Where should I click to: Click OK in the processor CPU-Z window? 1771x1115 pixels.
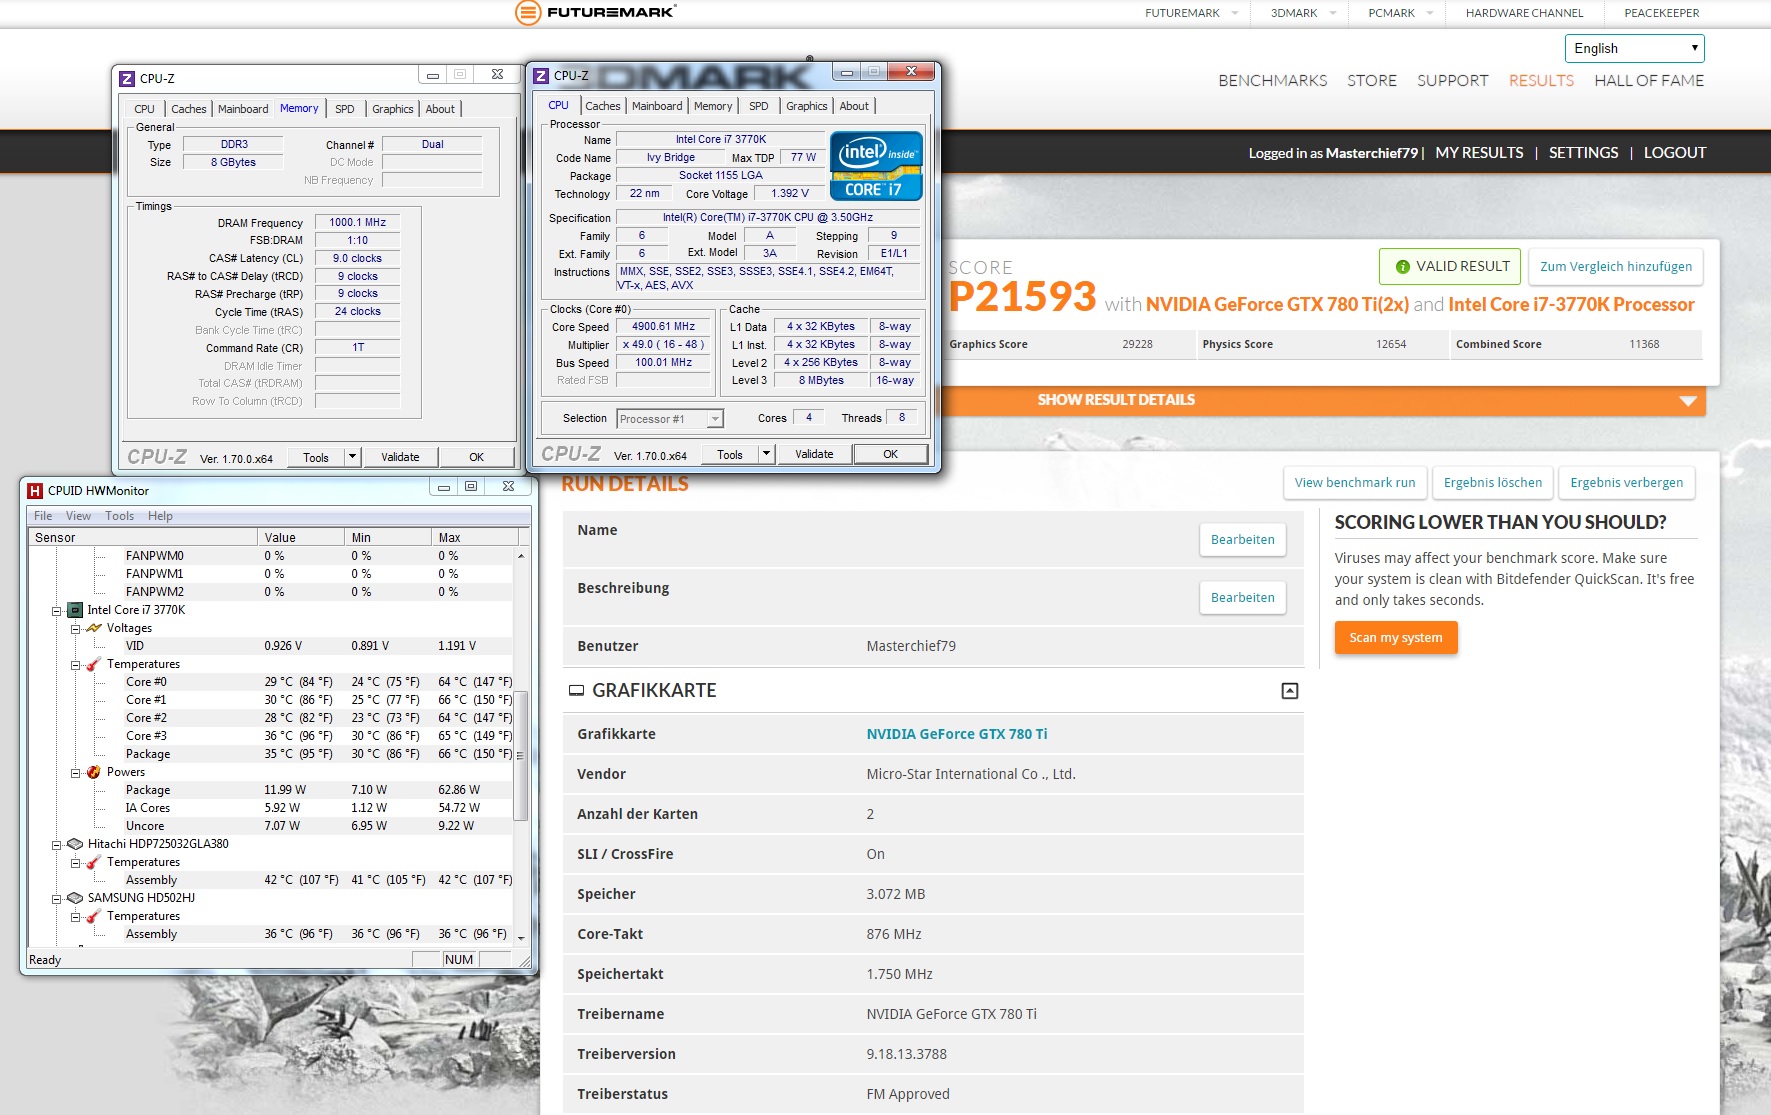click(x=890, y=454)
